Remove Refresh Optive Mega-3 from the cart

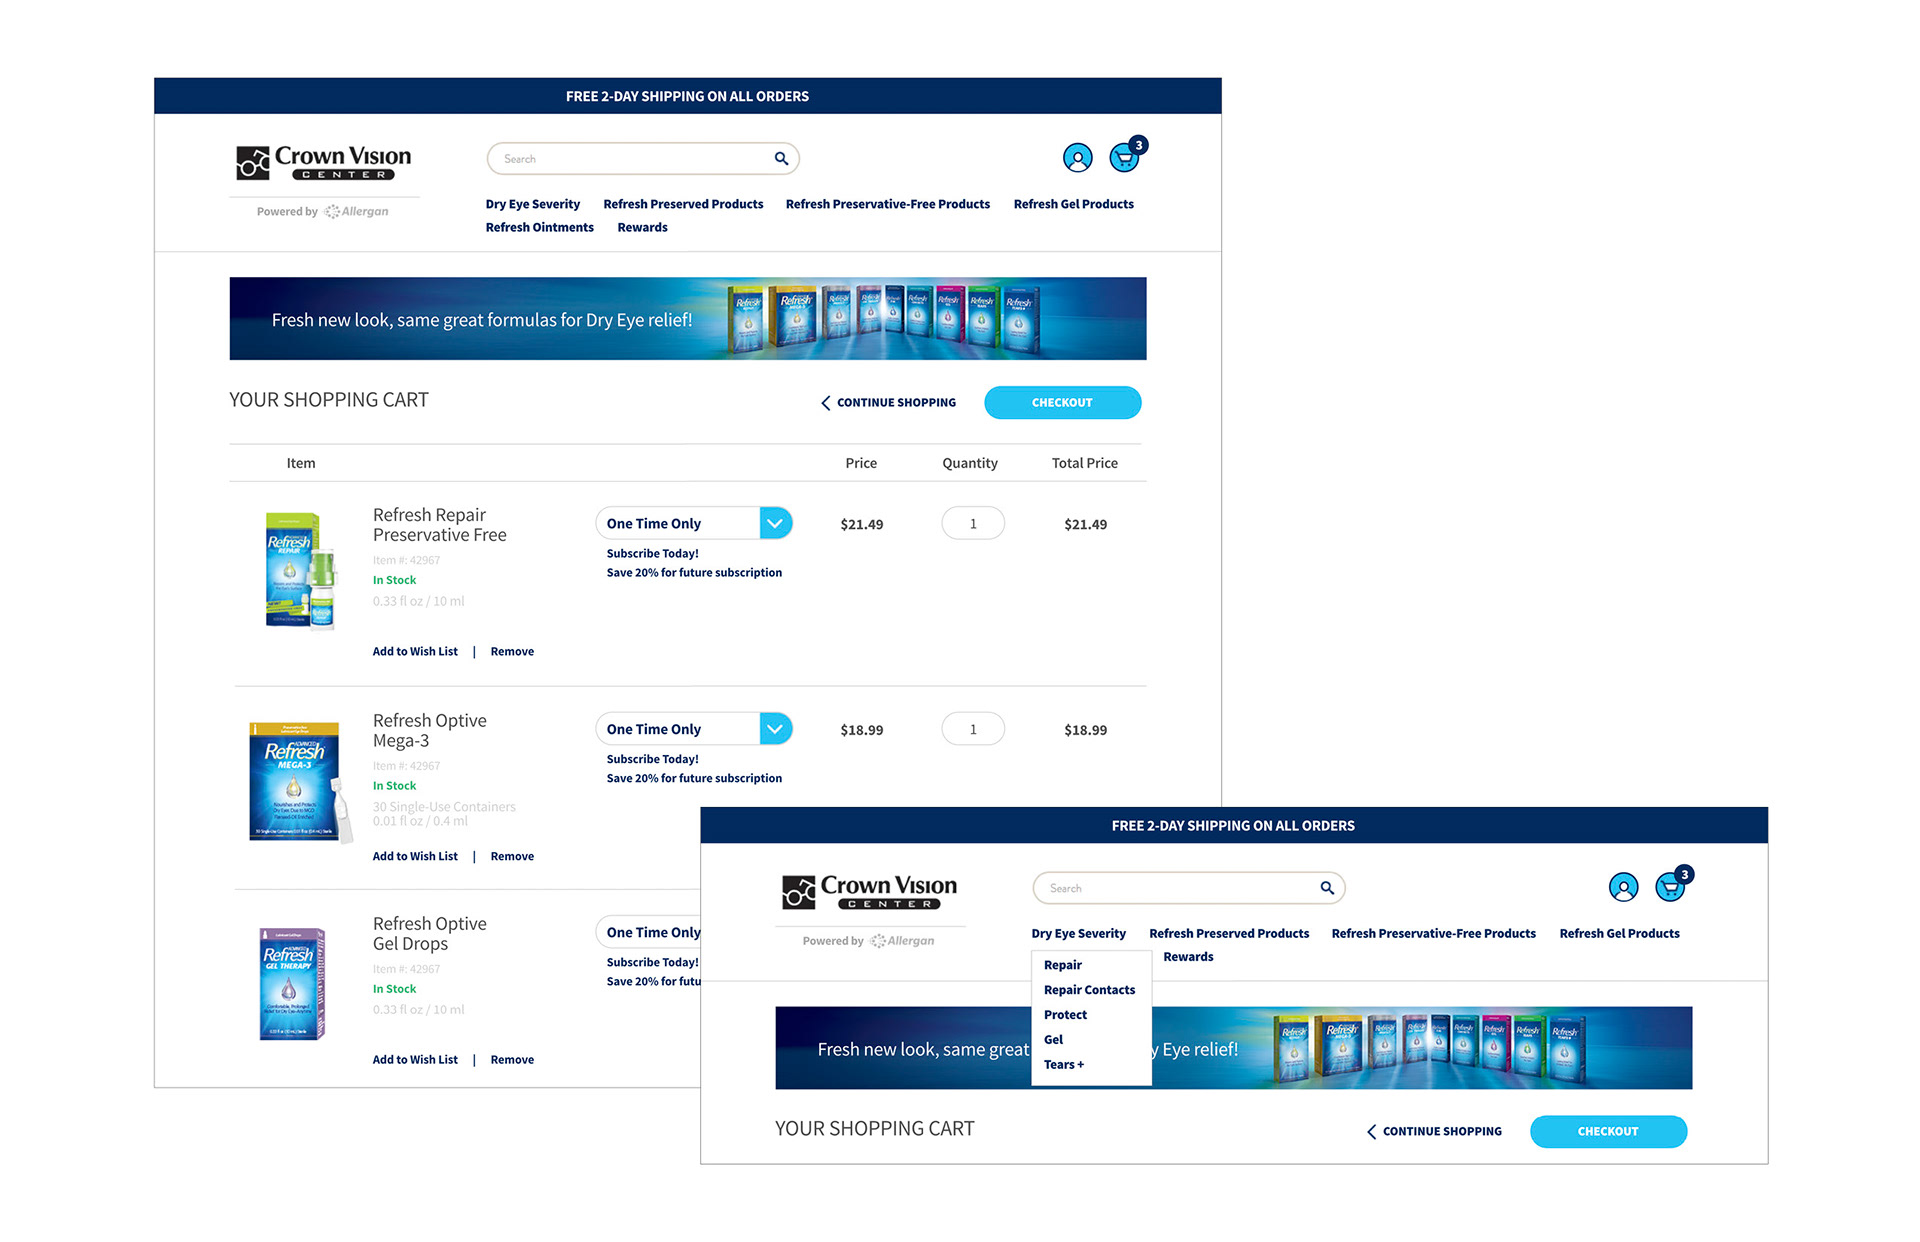(x=512, y=857)
